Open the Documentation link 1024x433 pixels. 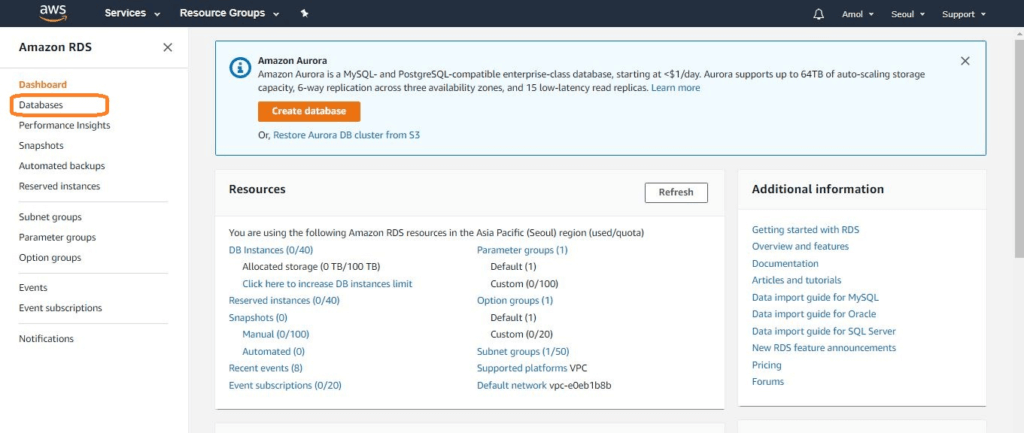[x=785, y=263]
